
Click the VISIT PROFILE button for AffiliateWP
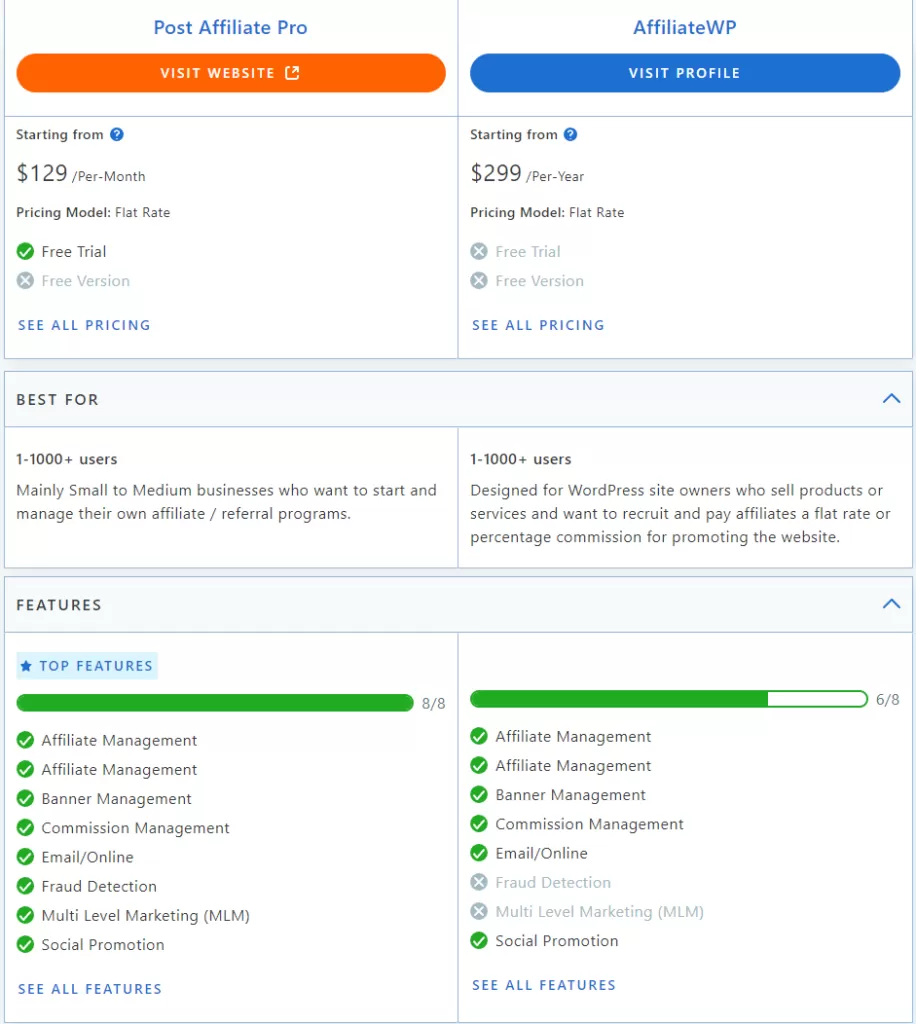pyautogui.click(x=684, y=72)
